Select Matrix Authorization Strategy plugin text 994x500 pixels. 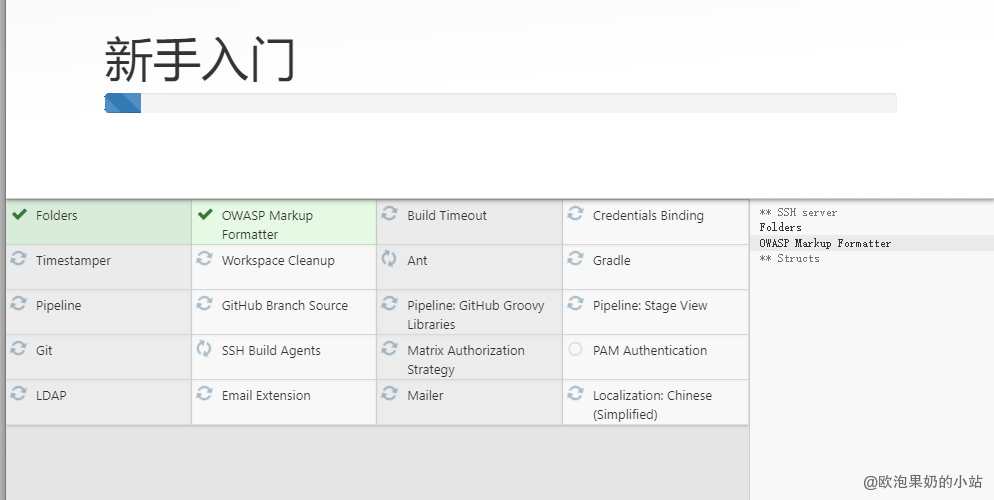tap(466, 360)
